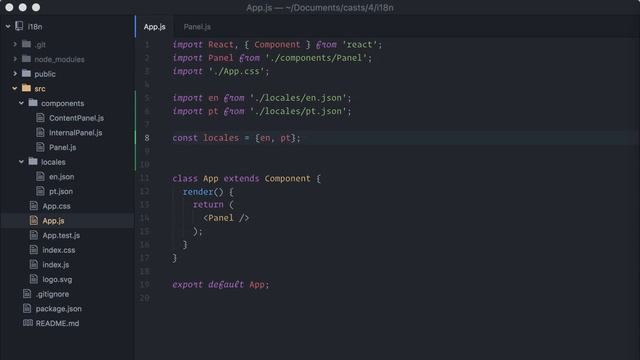Viewport: 640px width, 360px height.
Task: Switch to the Panel.js editor tab
Action: coord(197,27)
